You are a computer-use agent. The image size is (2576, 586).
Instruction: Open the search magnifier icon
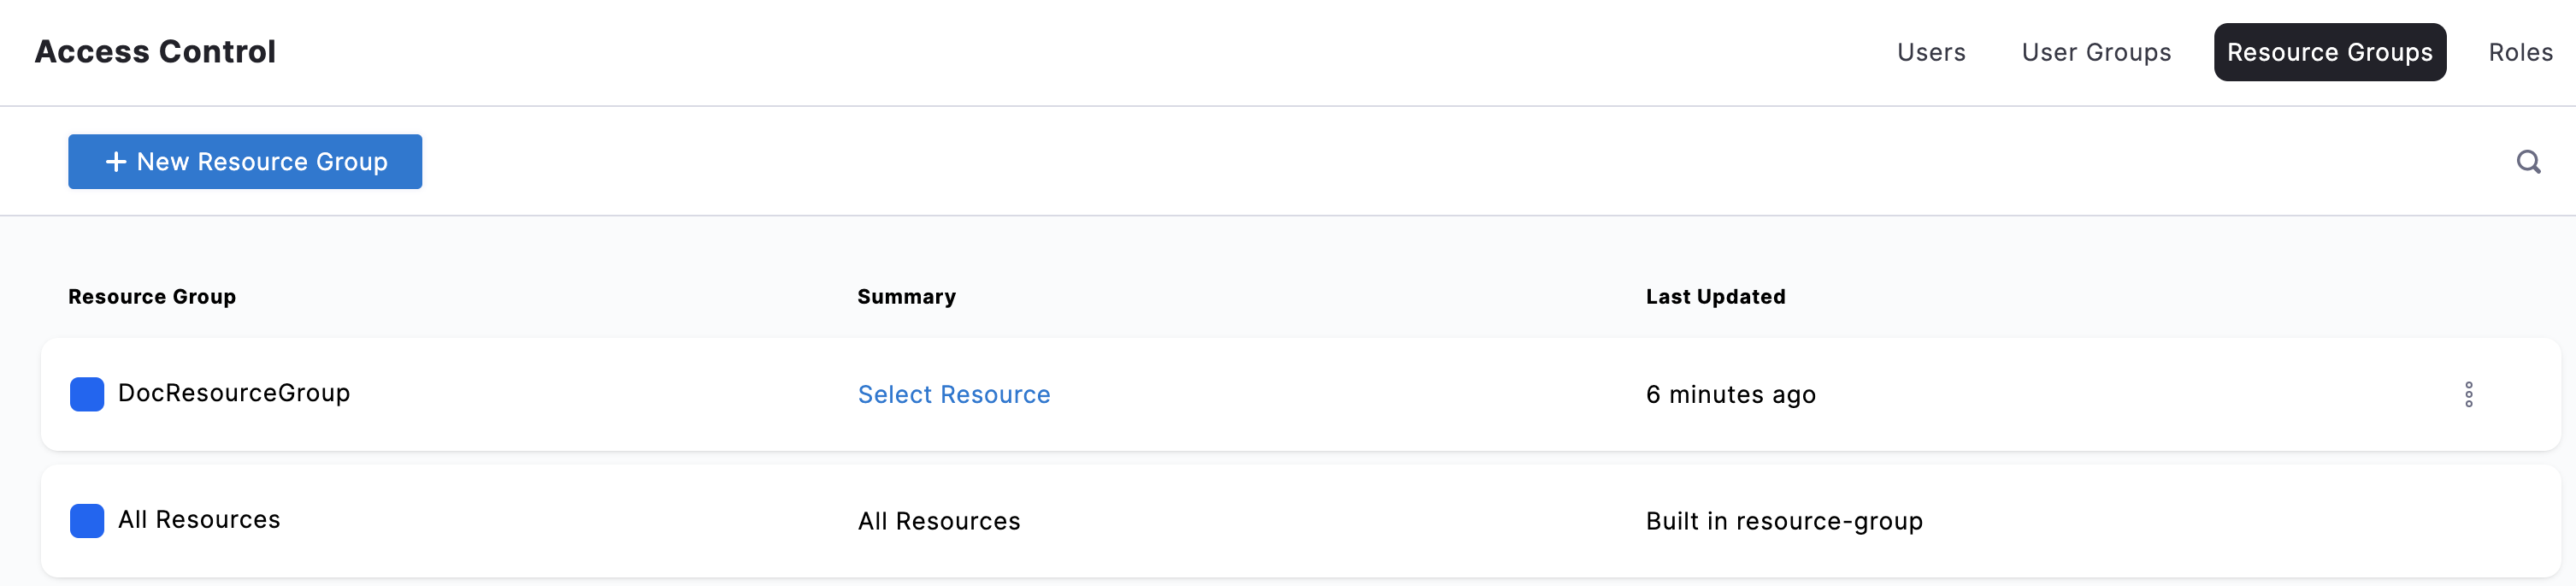point(2528,162)
